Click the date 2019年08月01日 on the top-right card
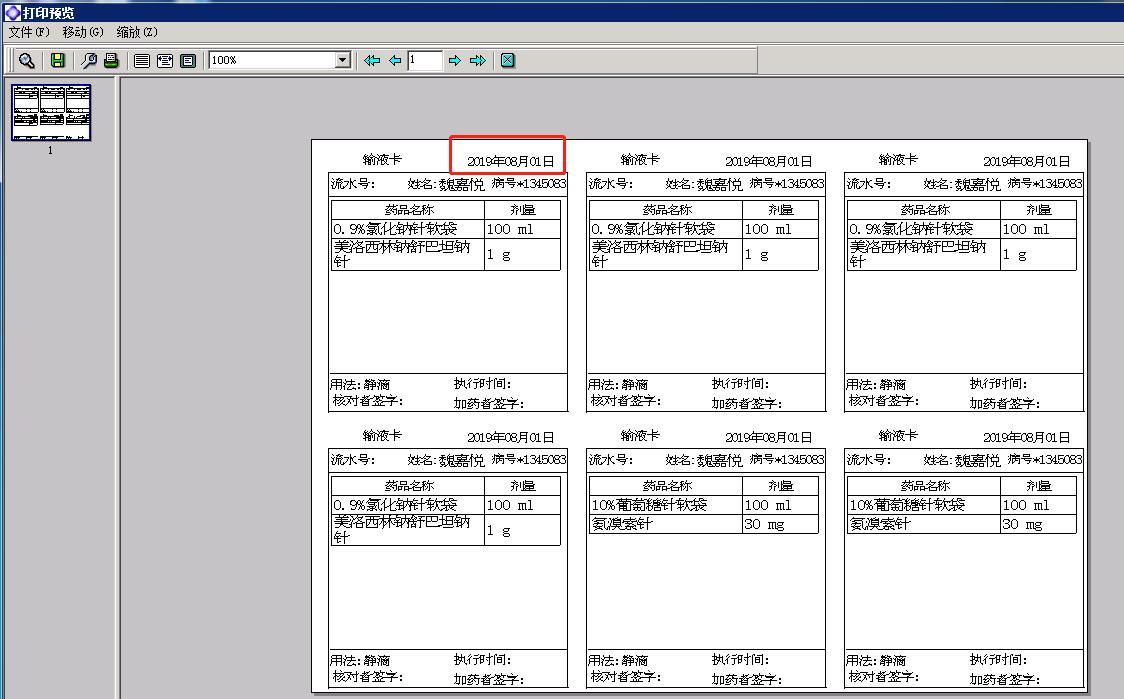The width and height of the screenshot is (1124, 699). pos(1027,161)
